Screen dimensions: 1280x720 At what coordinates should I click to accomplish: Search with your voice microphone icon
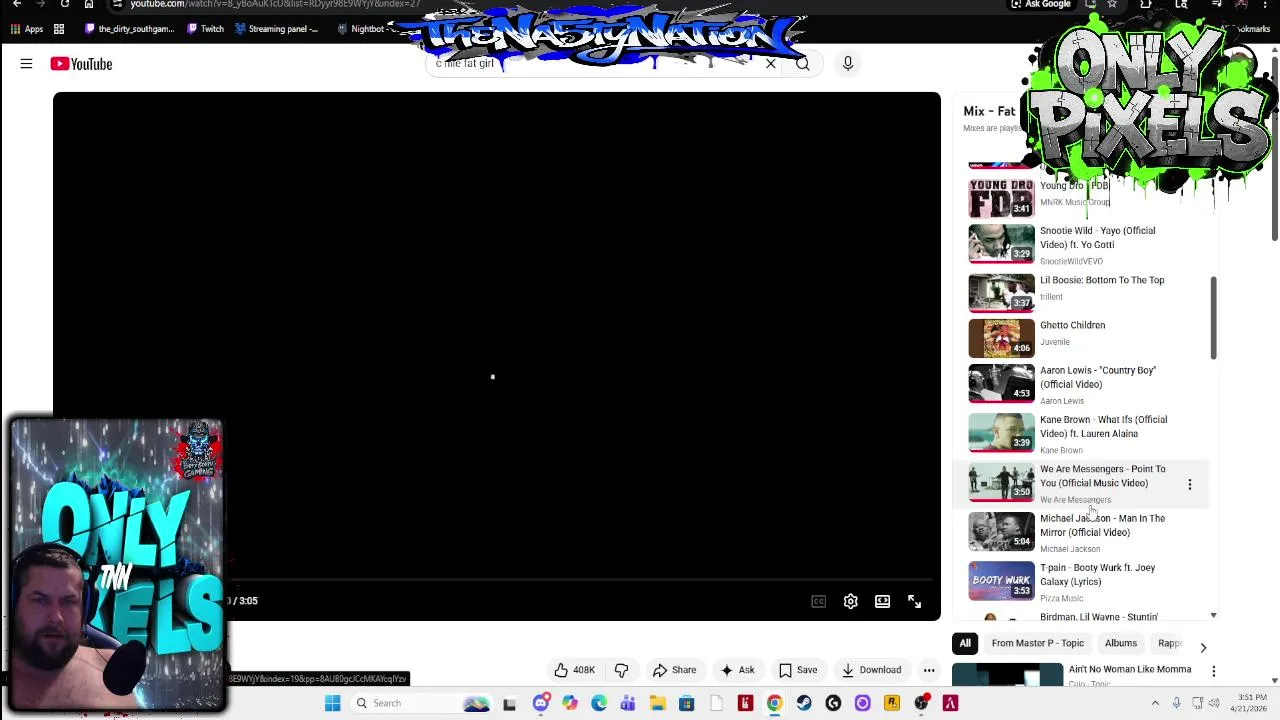(x=848, y=64)
